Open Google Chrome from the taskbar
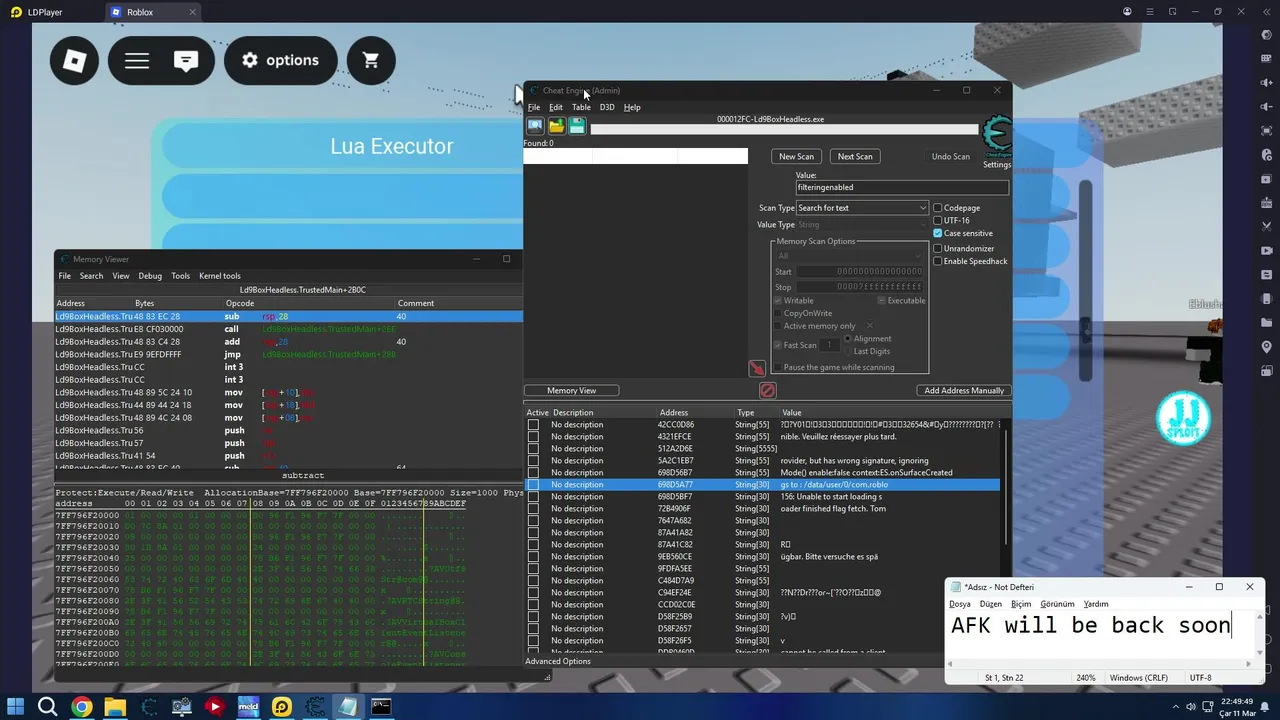1280x720 pixels. tap(82, 707)
